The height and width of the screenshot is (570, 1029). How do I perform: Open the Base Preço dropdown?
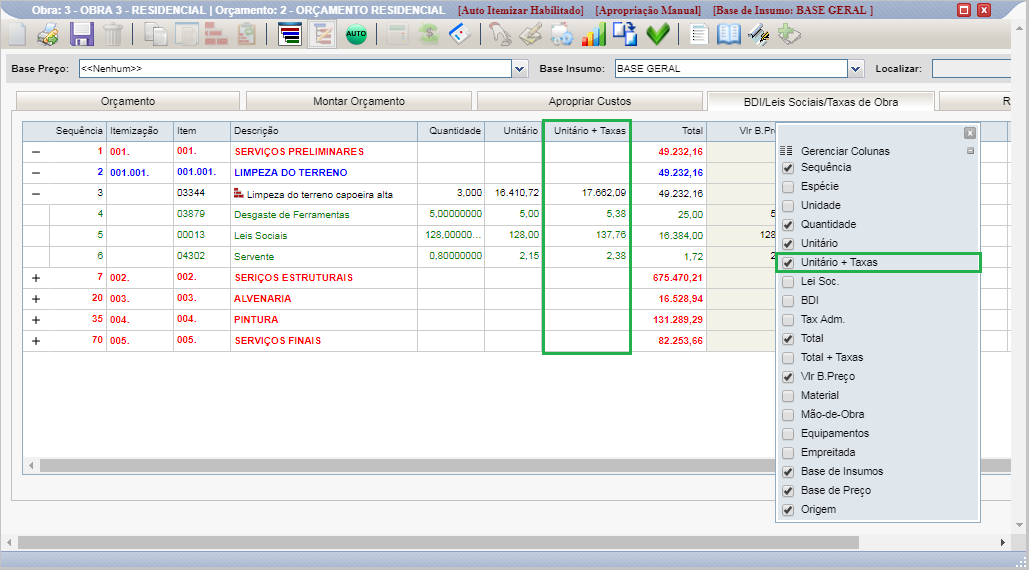[x=520, y=68]
